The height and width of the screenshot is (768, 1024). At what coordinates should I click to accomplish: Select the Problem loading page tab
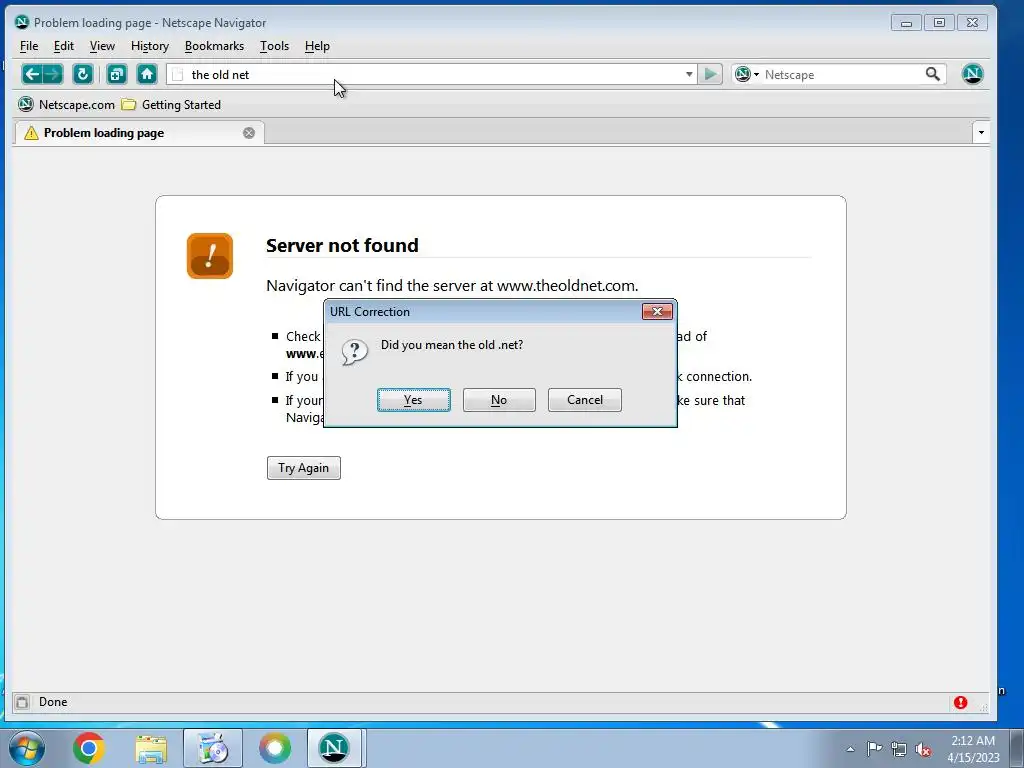(138, 133)
